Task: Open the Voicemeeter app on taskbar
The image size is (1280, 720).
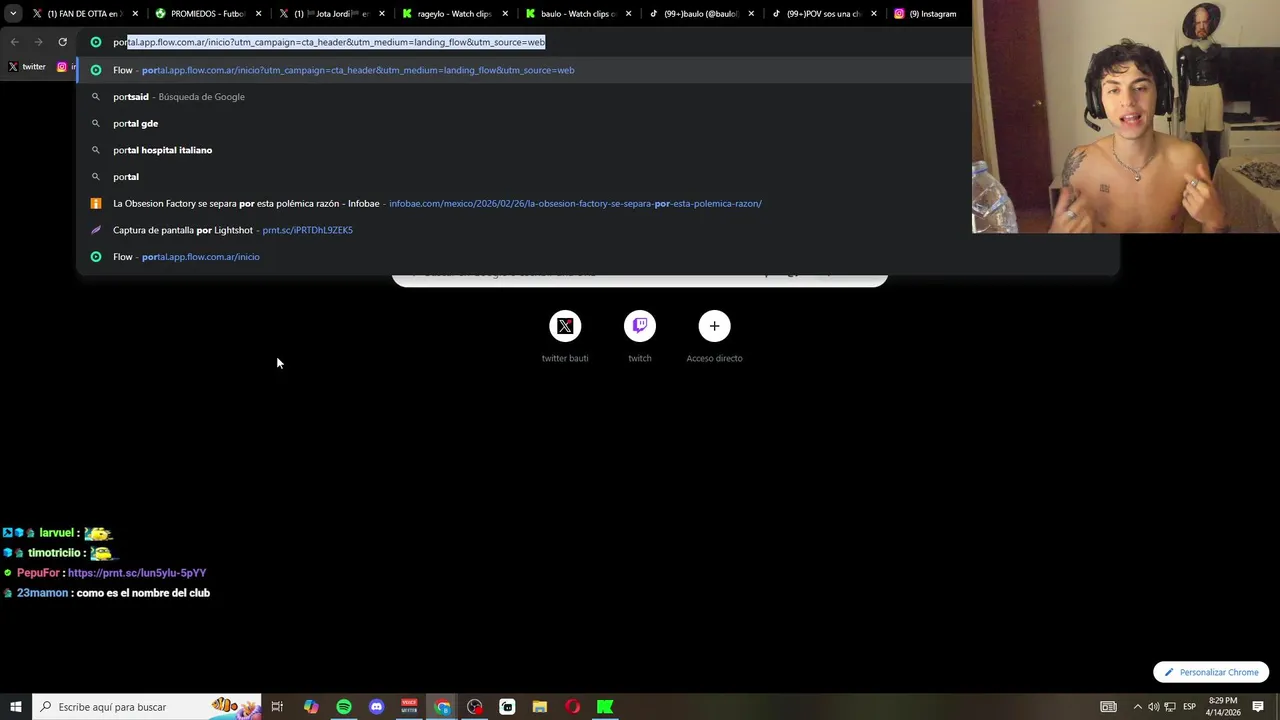Action: click(409, 707)
